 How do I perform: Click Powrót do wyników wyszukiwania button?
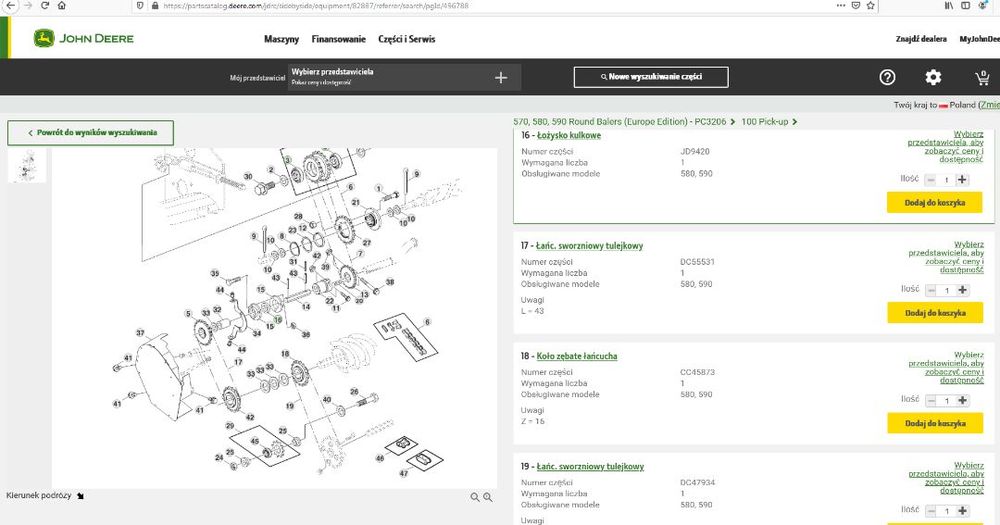(91, 133)
